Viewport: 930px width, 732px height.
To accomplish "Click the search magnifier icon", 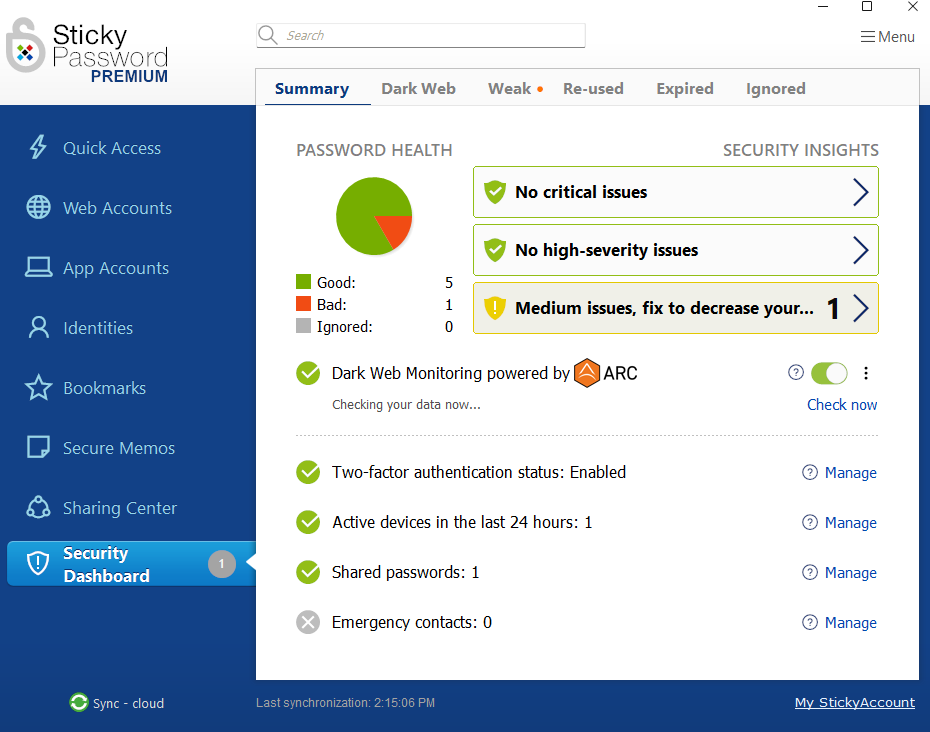I will (268, 35).
